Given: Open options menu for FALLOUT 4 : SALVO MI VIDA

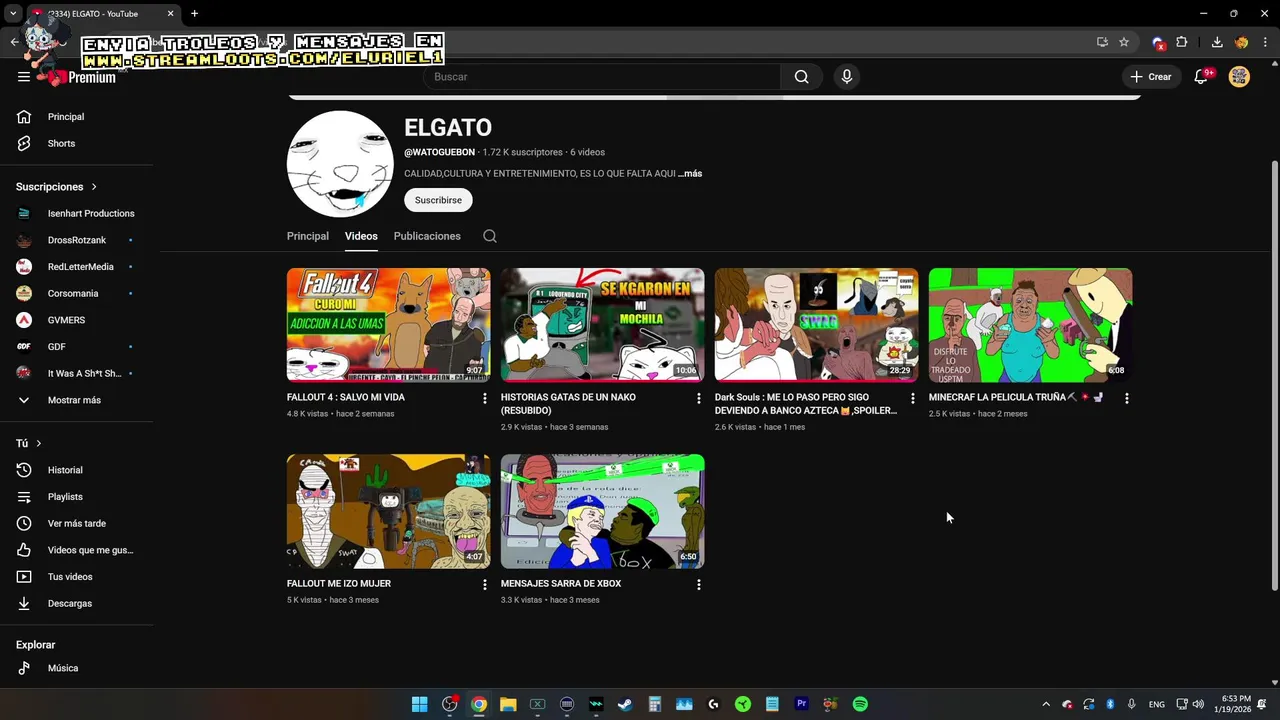Looking at the screenshot, I should click(x=485, y=398).
